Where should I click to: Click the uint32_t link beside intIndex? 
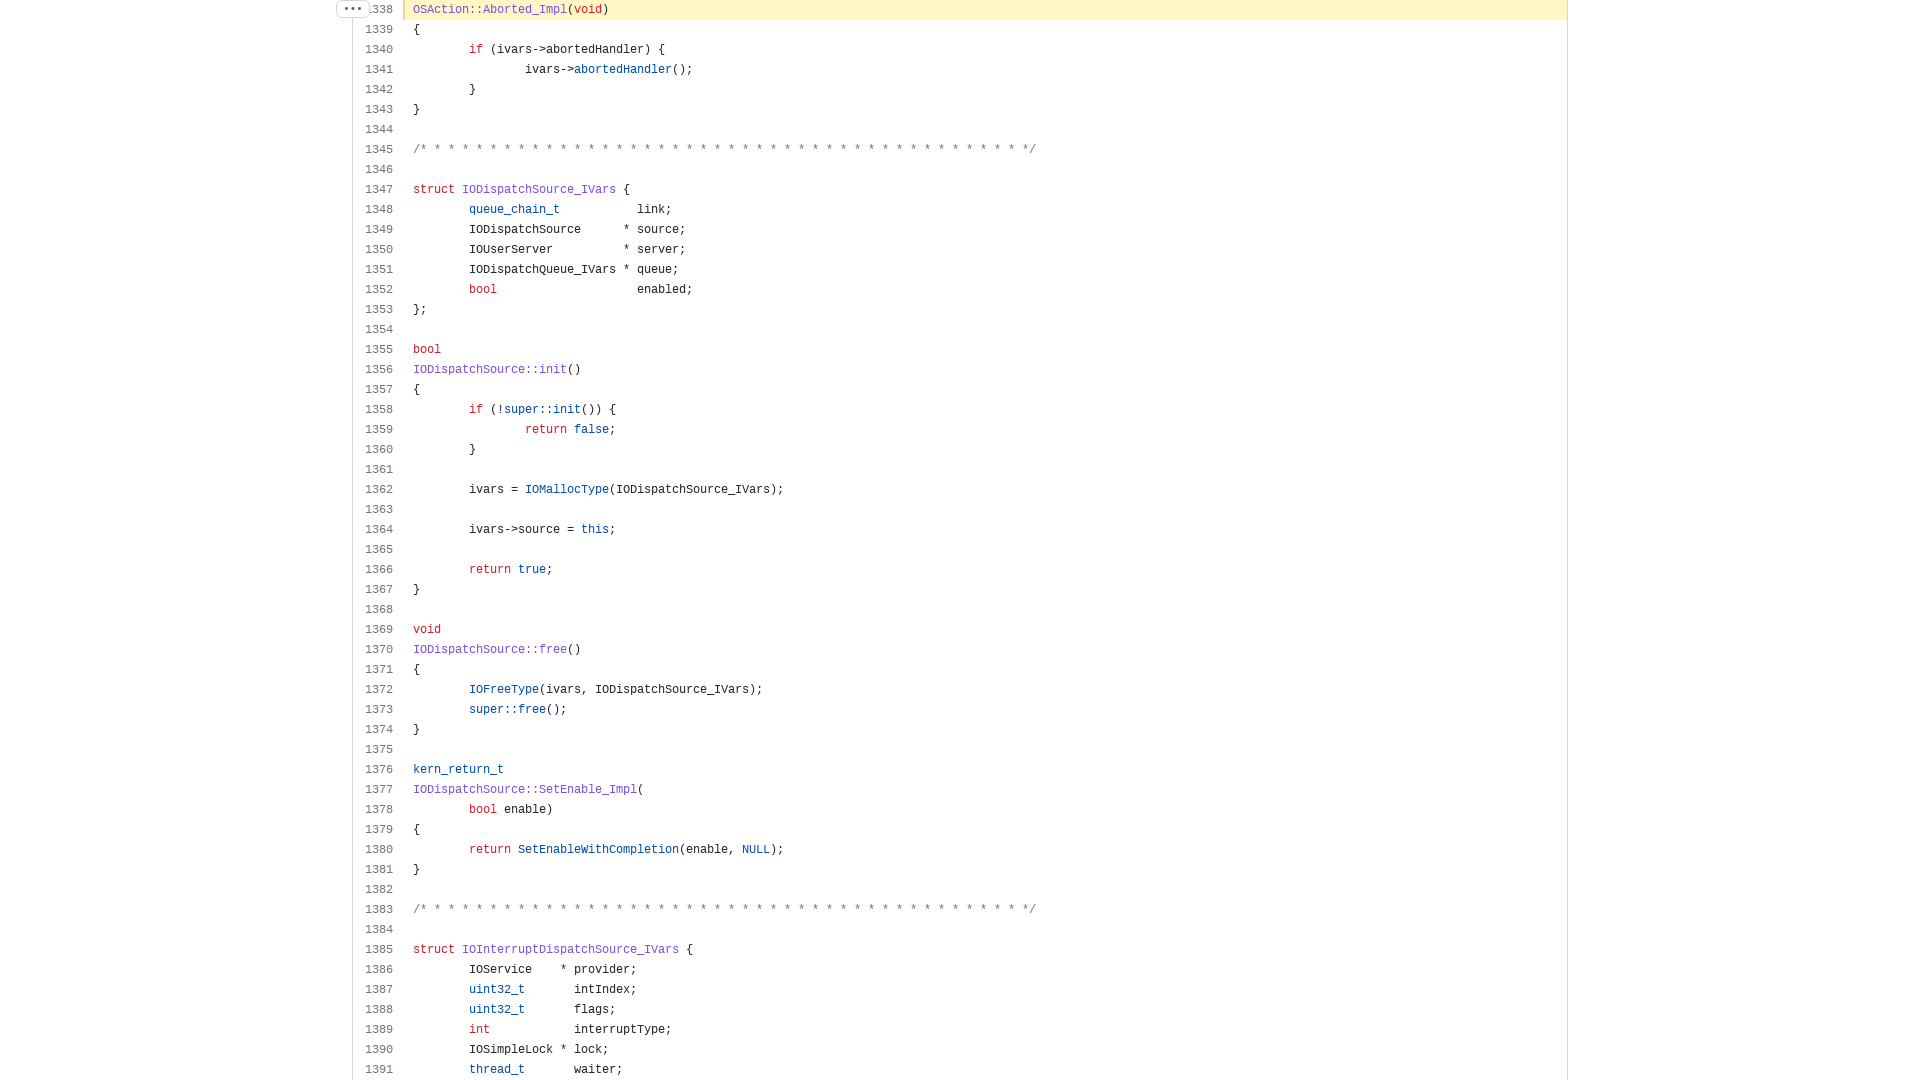pyautogui.click(x=496, y=989)
